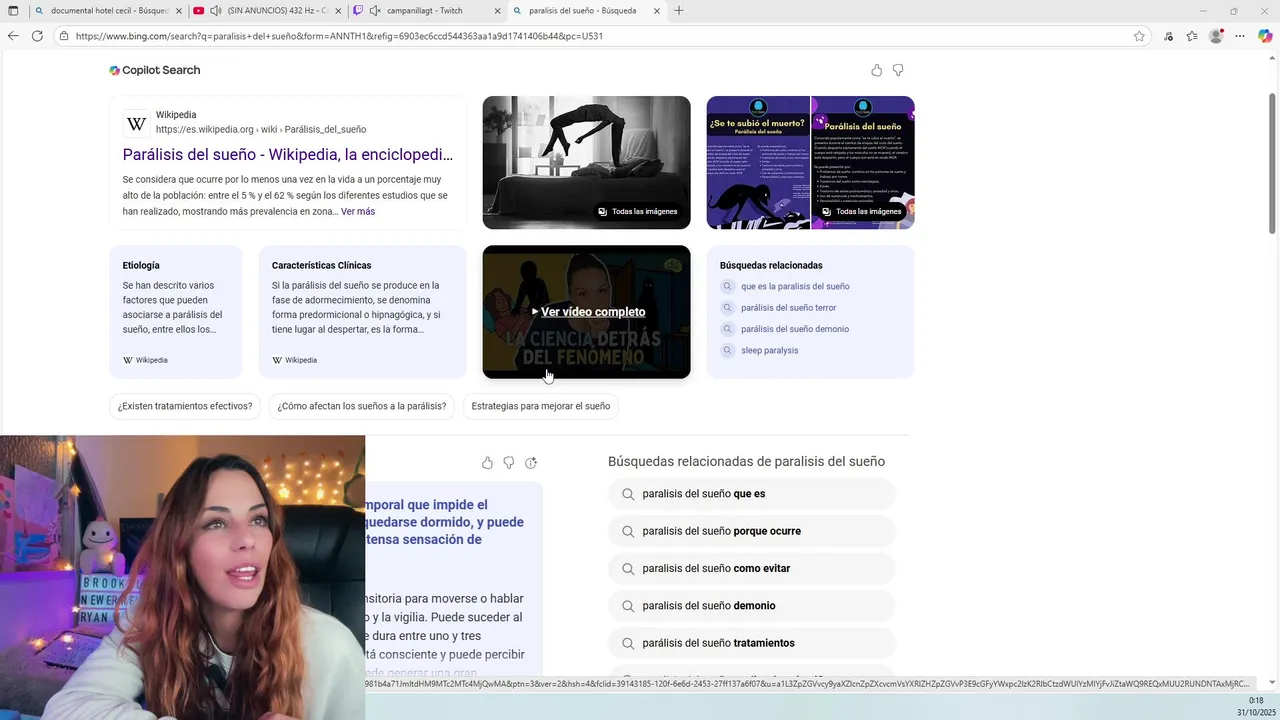Select the paralisis del sueño search tab

[586, 11]
